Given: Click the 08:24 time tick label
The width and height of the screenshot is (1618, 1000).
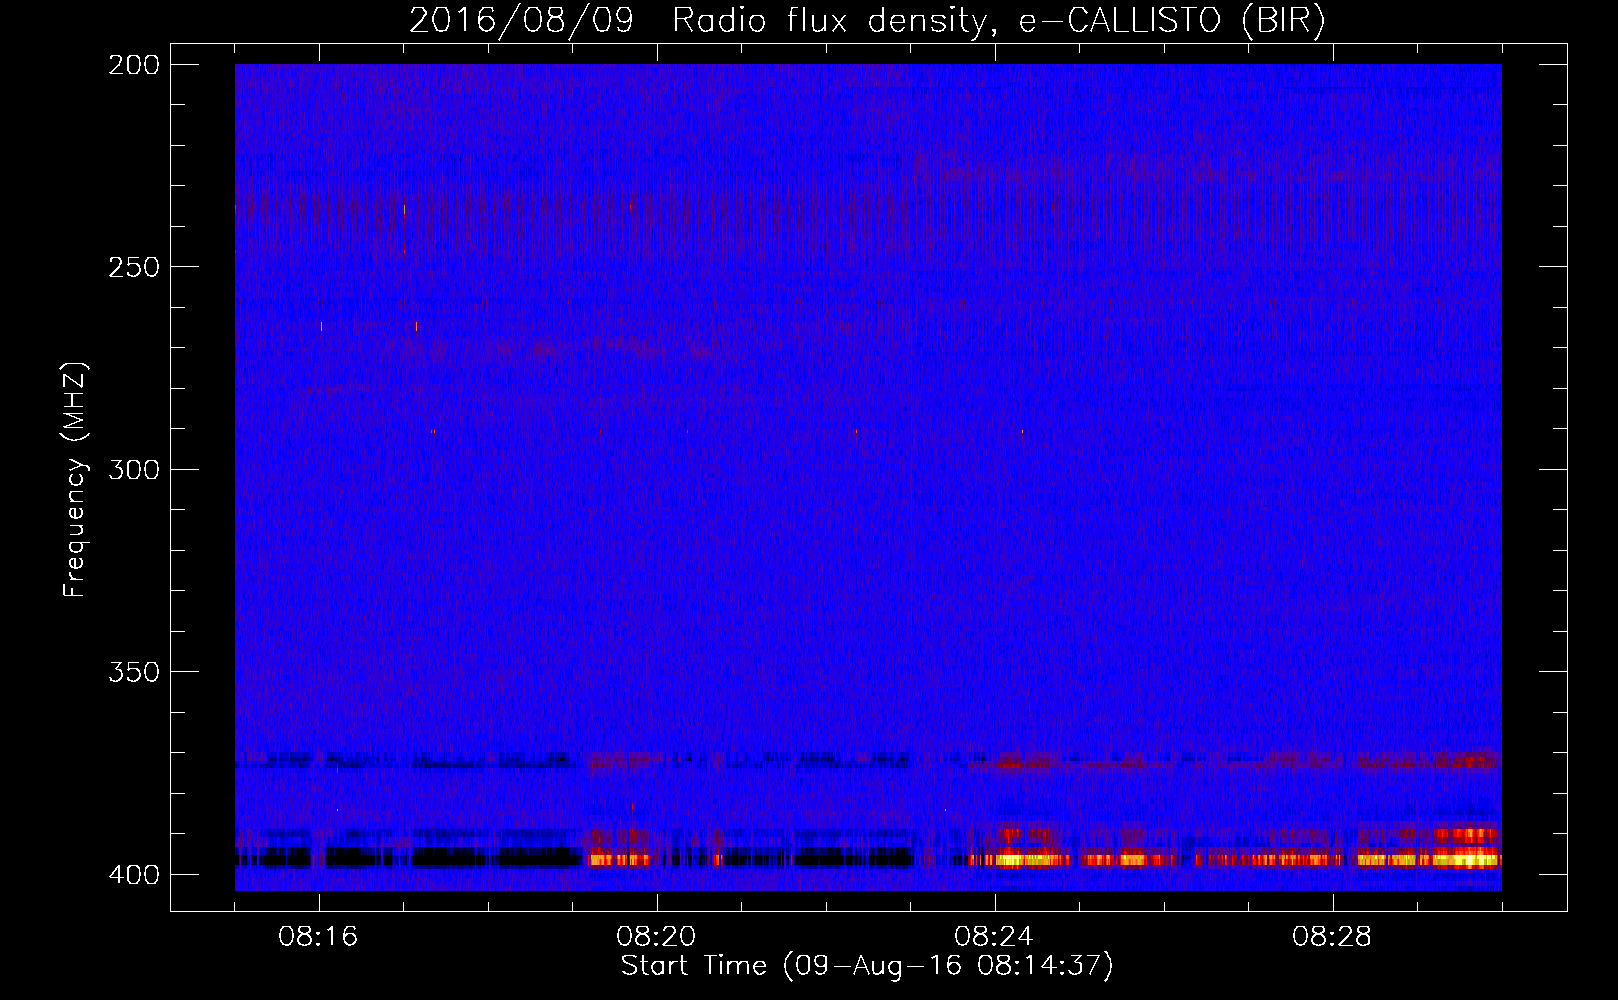Looking at the screenshot, I should click(994, 937).
